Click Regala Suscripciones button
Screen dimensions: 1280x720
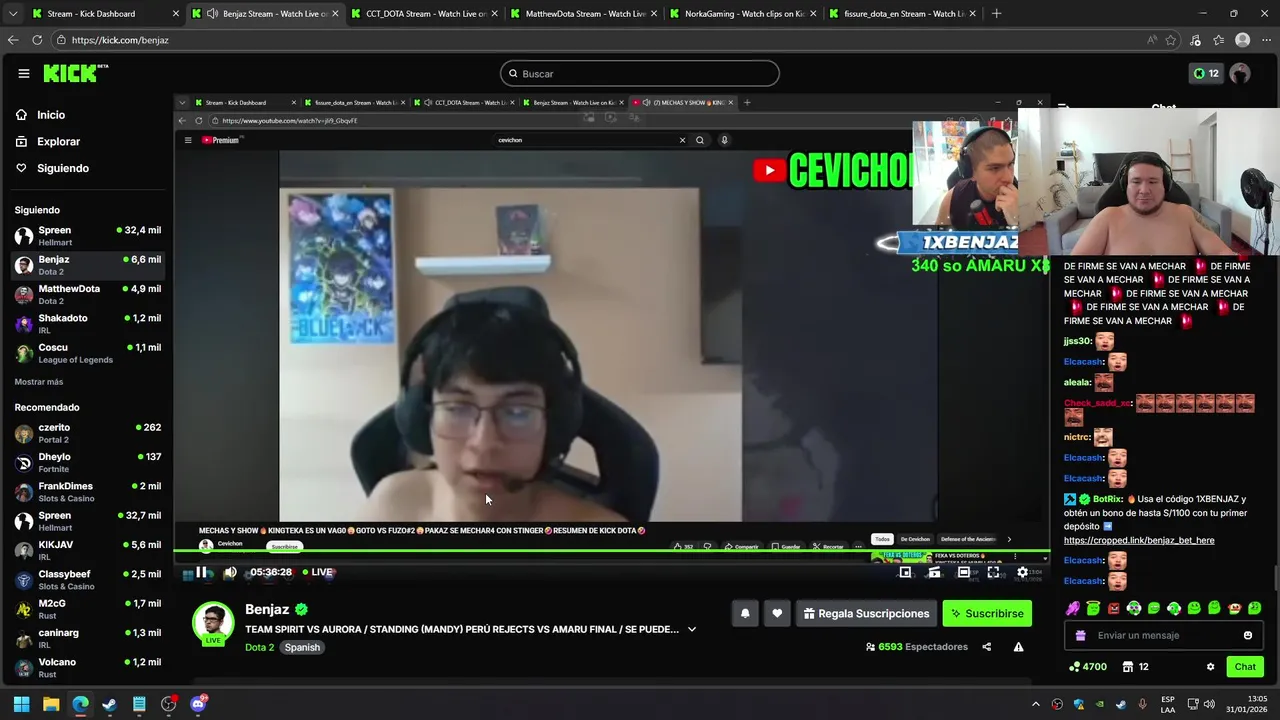pyautogui.click(x=866, y=613)
